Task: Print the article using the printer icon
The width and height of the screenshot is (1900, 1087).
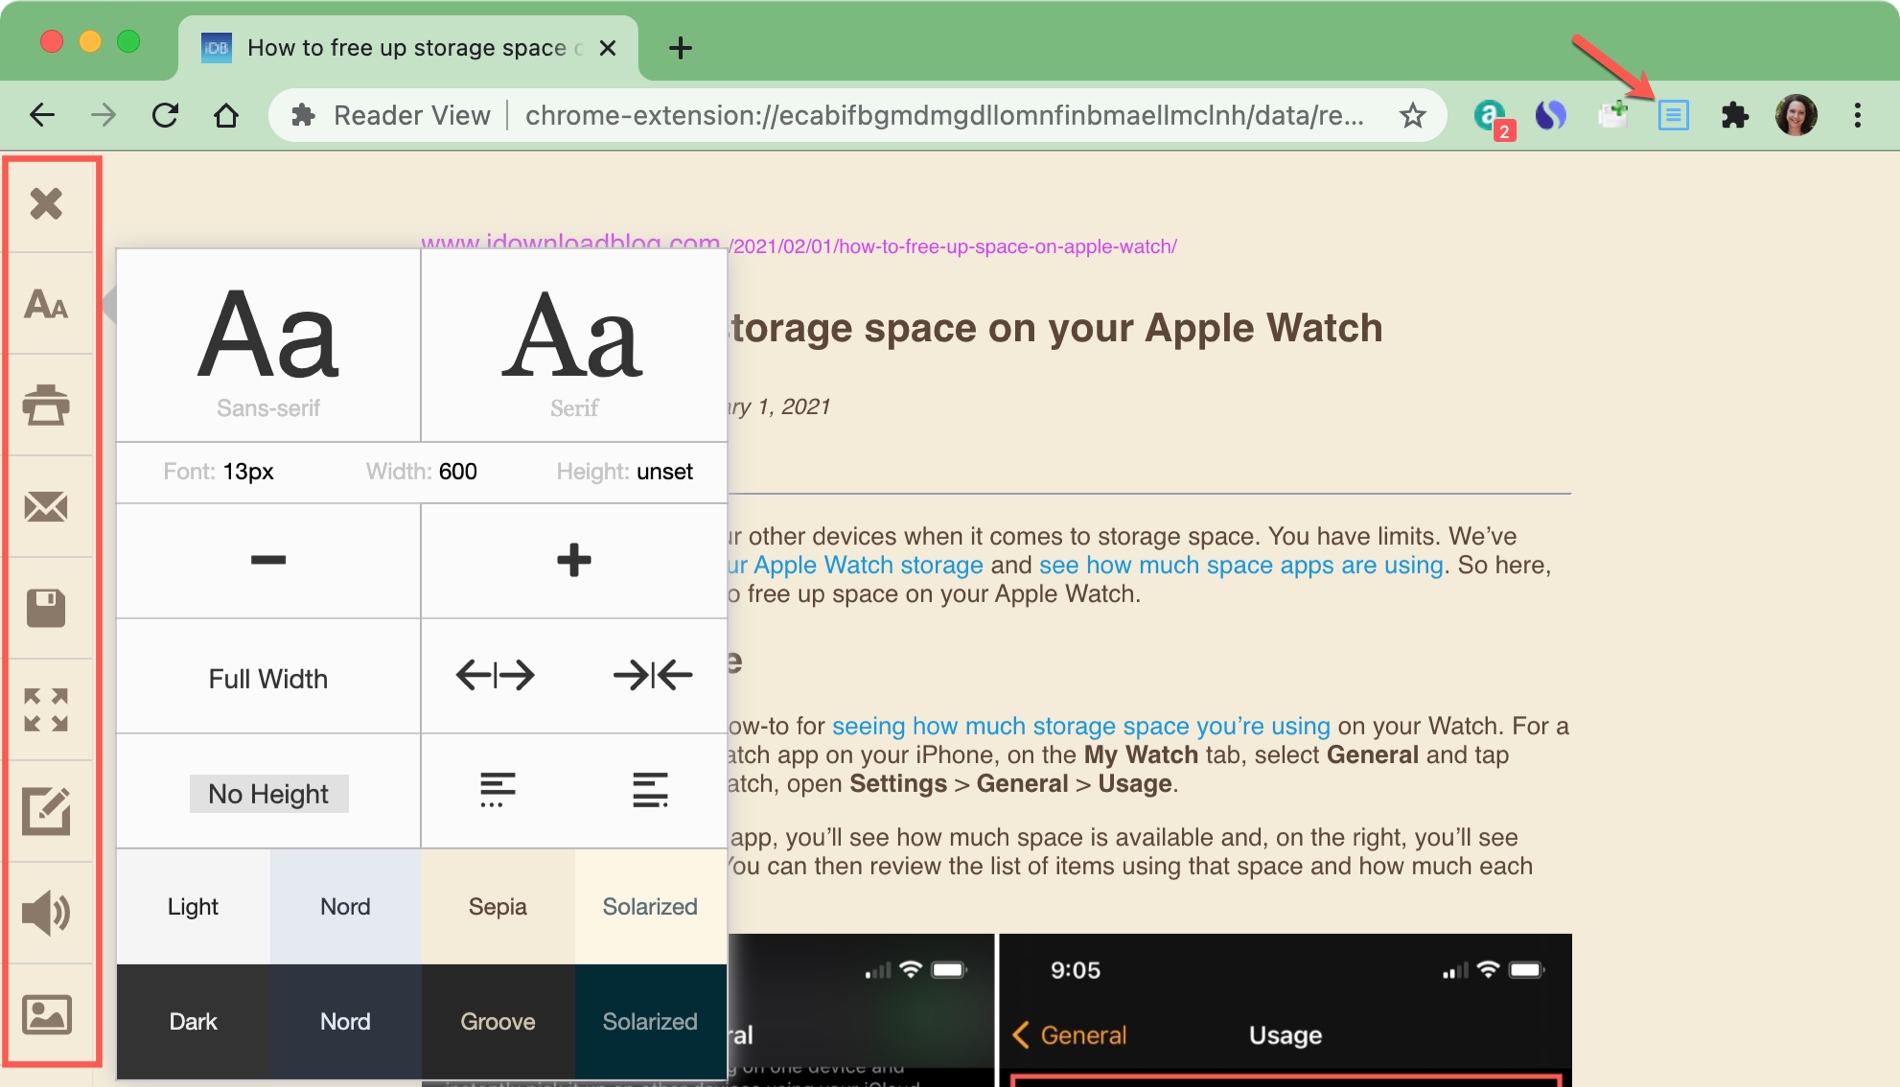Action: [x=47, y=405]
